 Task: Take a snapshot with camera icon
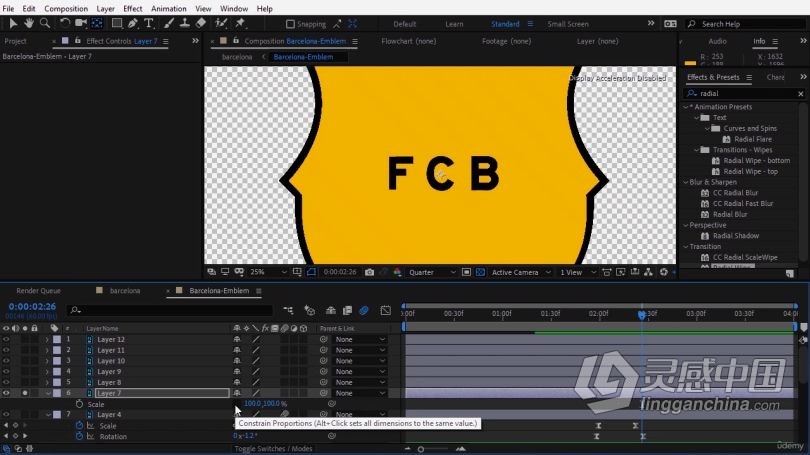(369, 272)
